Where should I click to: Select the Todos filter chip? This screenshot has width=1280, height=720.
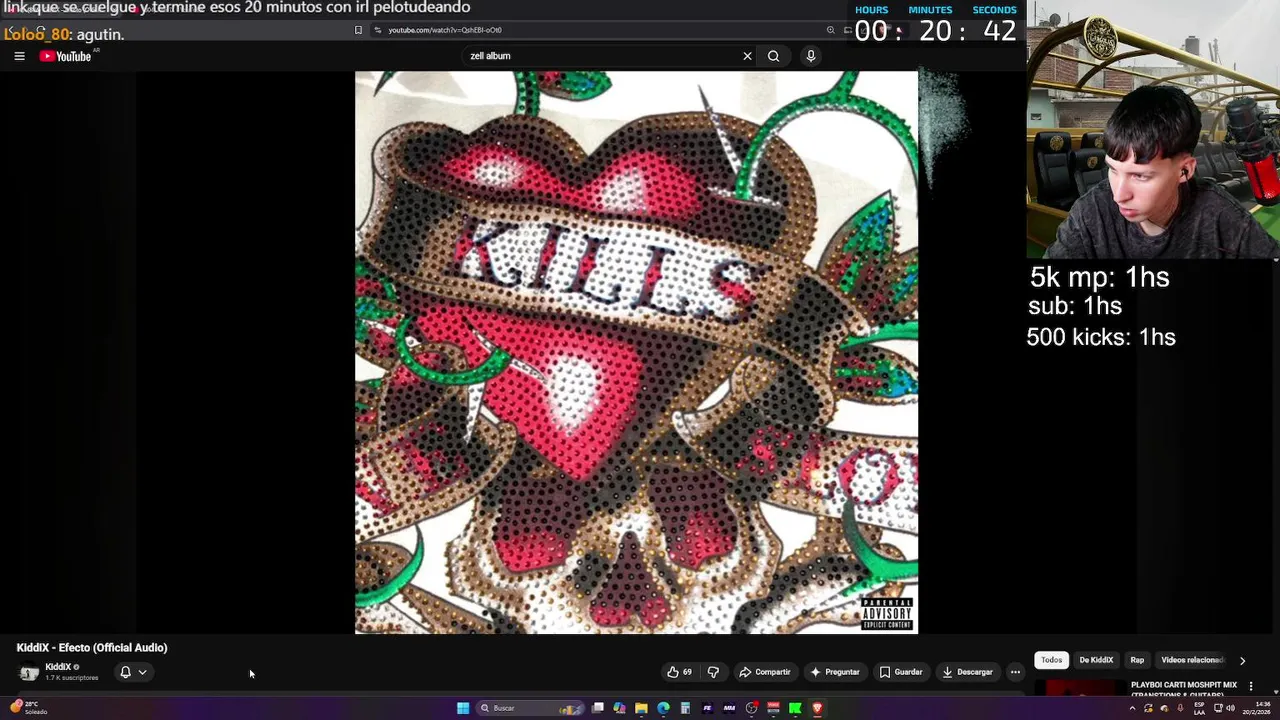point(1051,660)
